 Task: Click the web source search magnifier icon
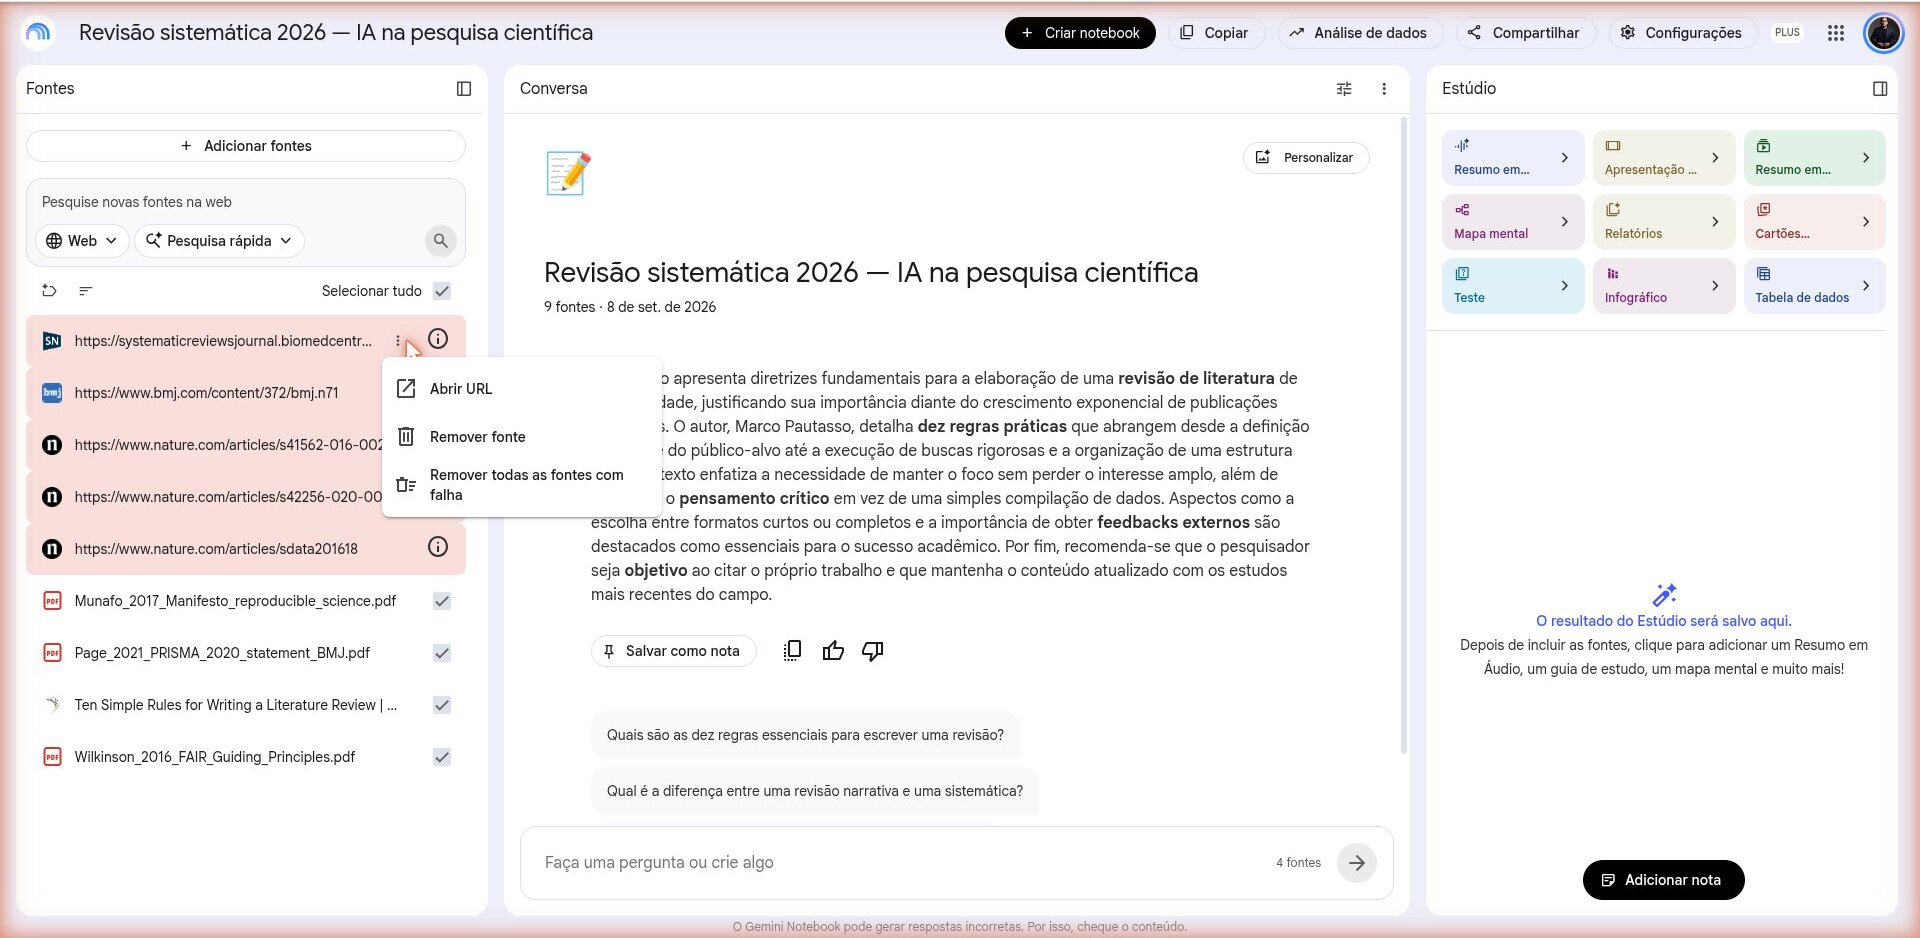441,241
